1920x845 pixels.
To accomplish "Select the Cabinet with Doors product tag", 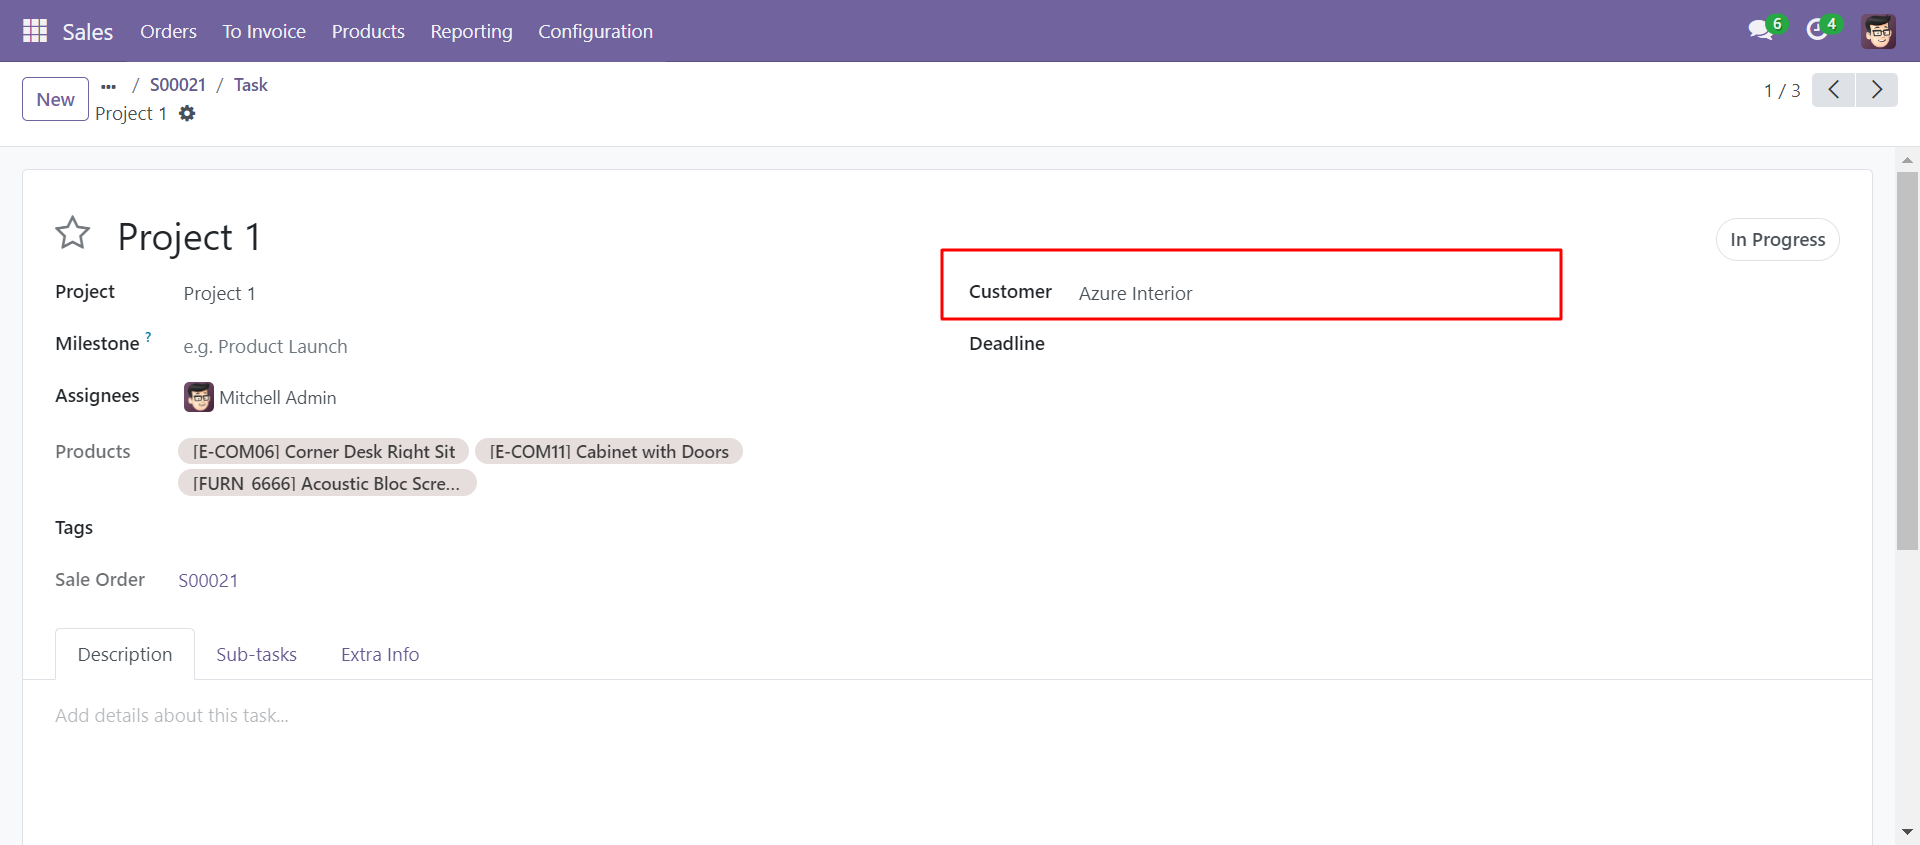I will pyautogui.click(x=609, y=451).
